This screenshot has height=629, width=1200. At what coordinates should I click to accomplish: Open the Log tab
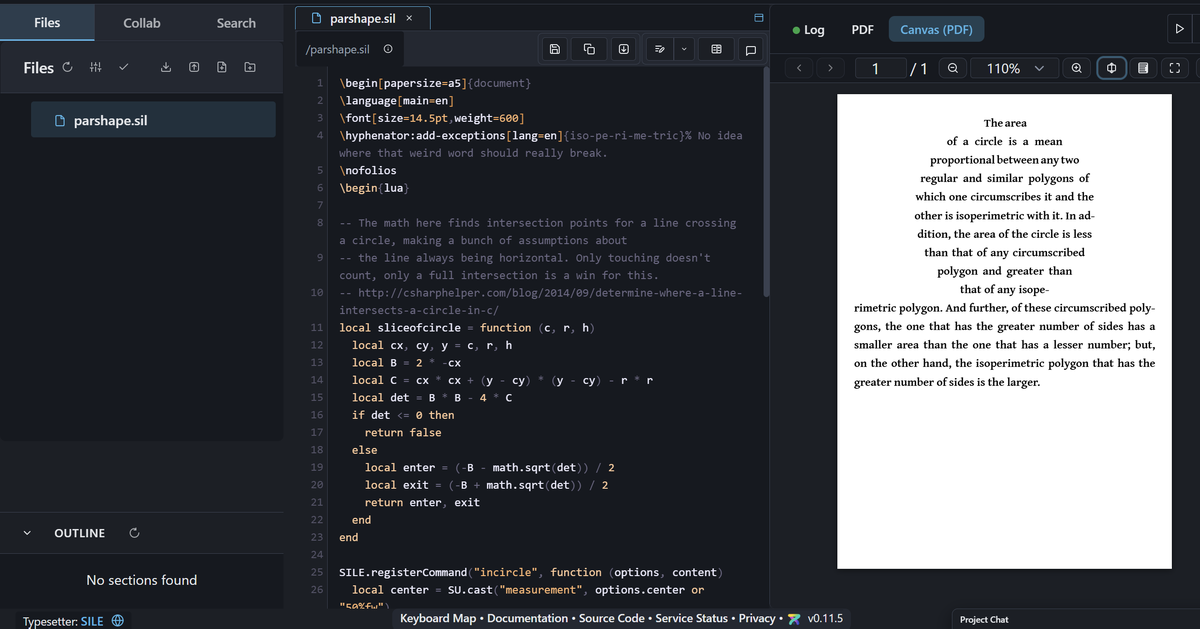pos(808,30)
